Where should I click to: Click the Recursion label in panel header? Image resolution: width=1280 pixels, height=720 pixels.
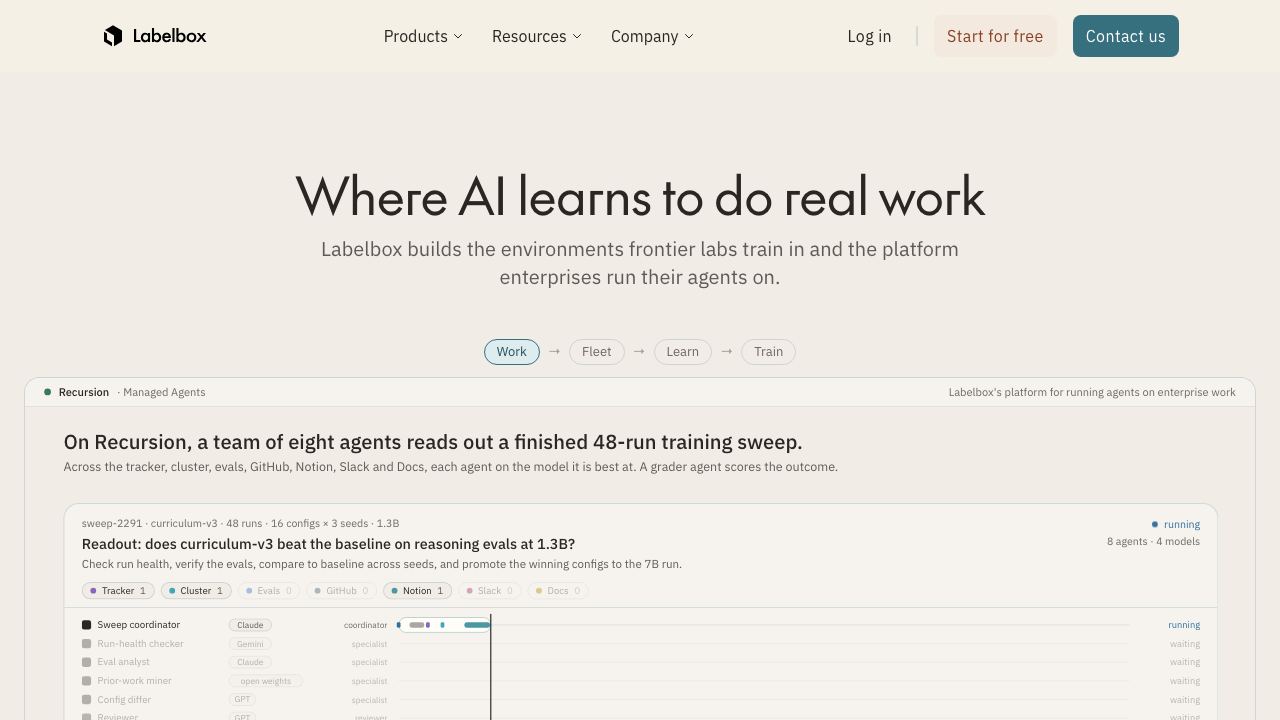(84, 392)
